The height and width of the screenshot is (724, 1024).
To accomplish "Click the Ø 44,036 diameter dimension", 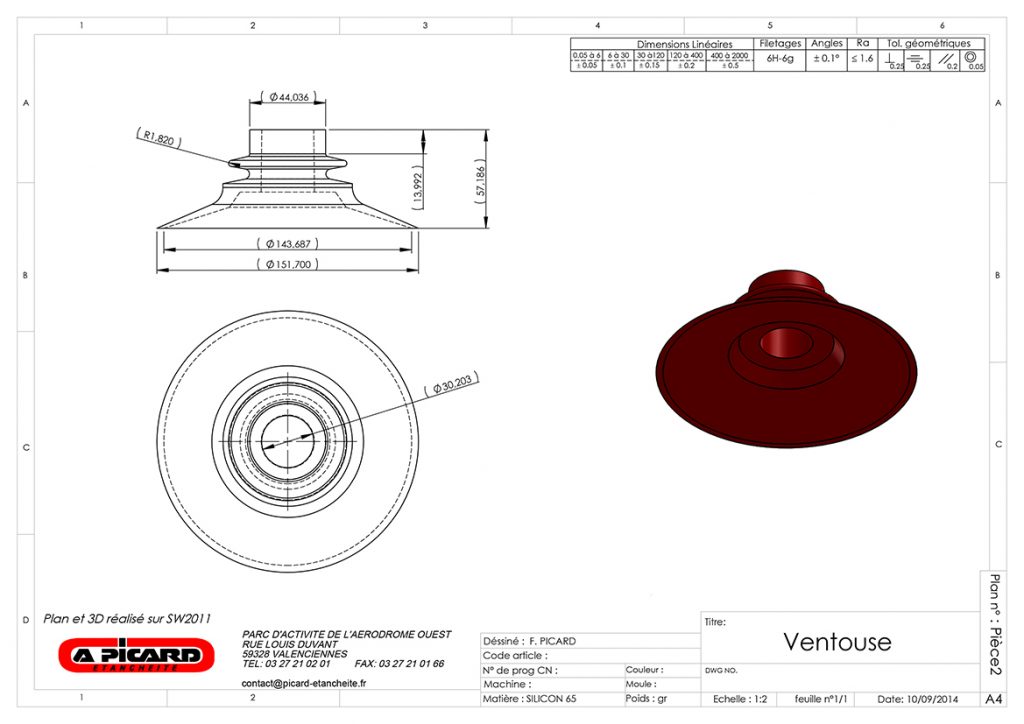I will point(288,97).
